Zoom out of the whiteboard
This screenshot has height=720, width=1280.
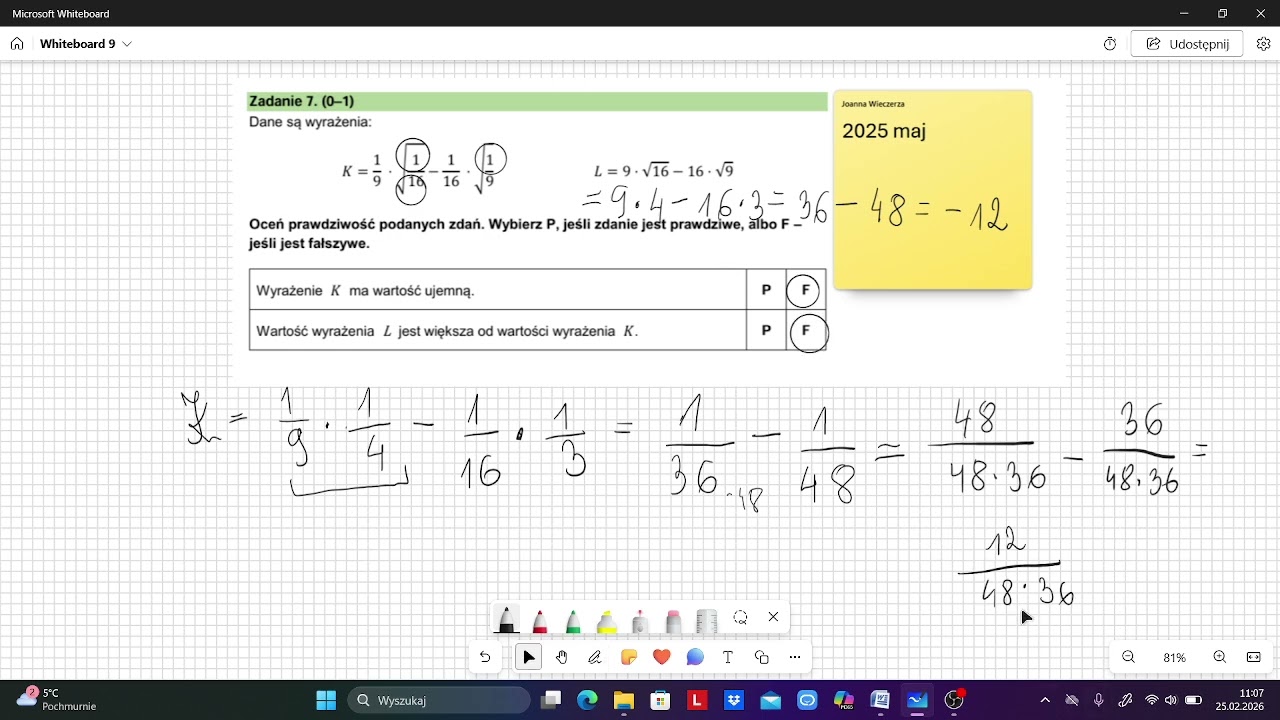[x=1128, y=657]
